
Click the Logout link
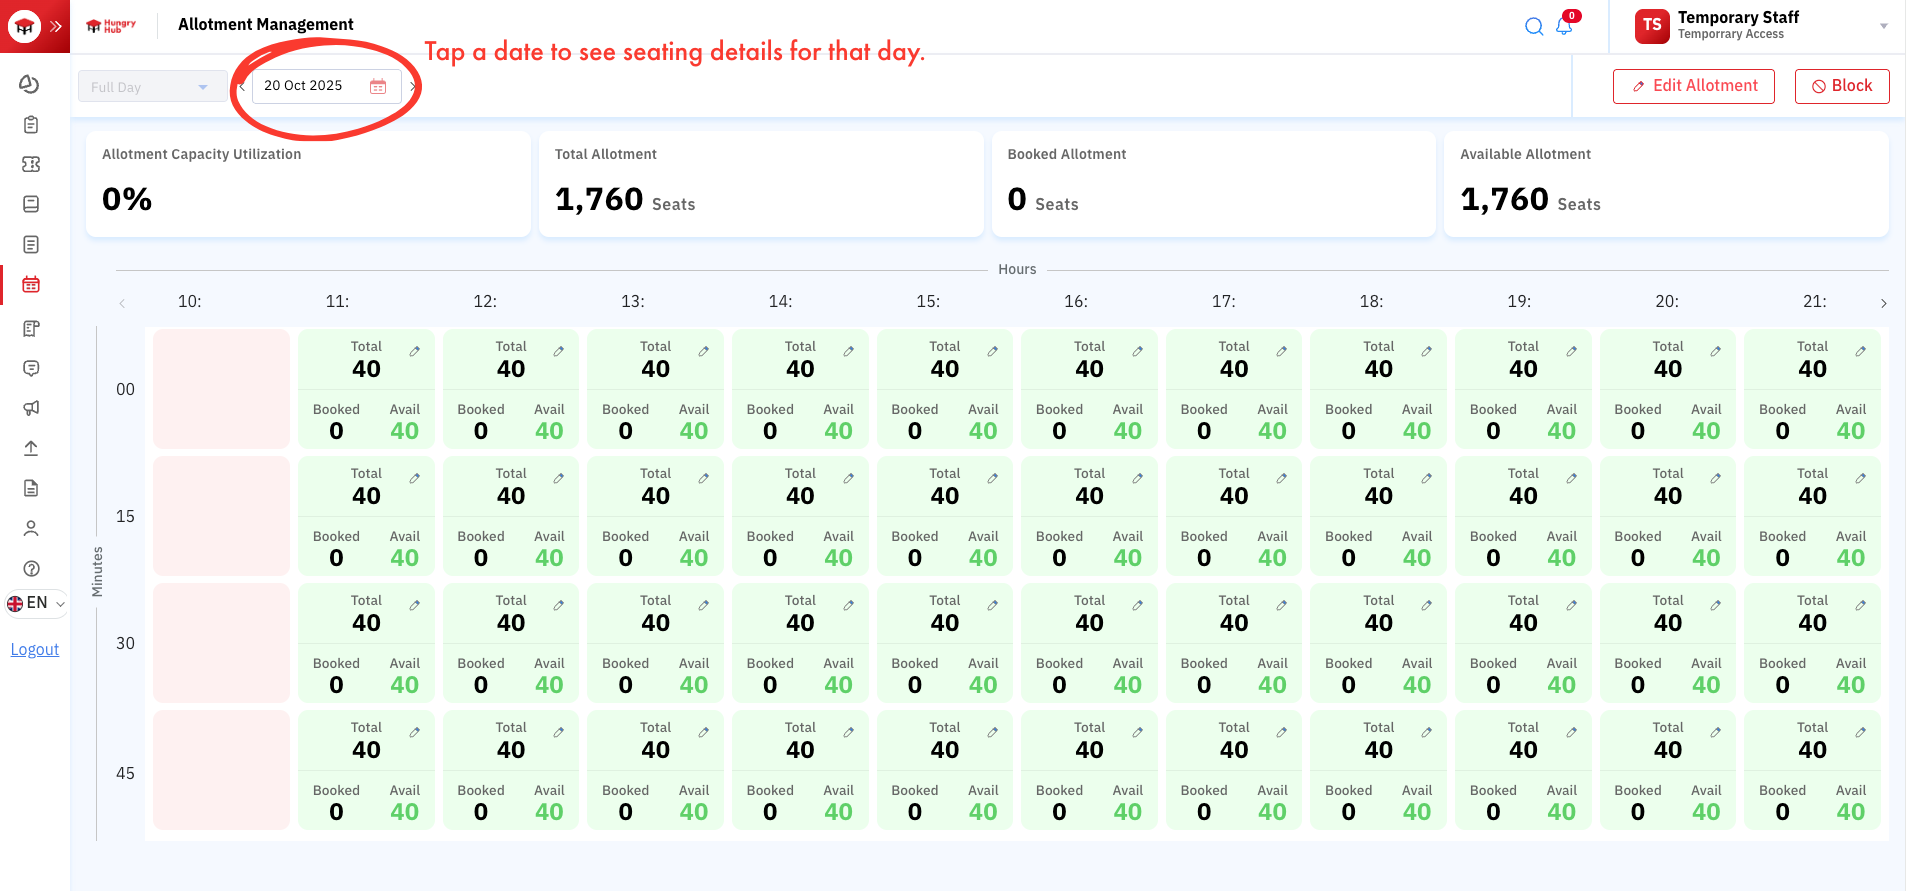click(x=35, y=649)
